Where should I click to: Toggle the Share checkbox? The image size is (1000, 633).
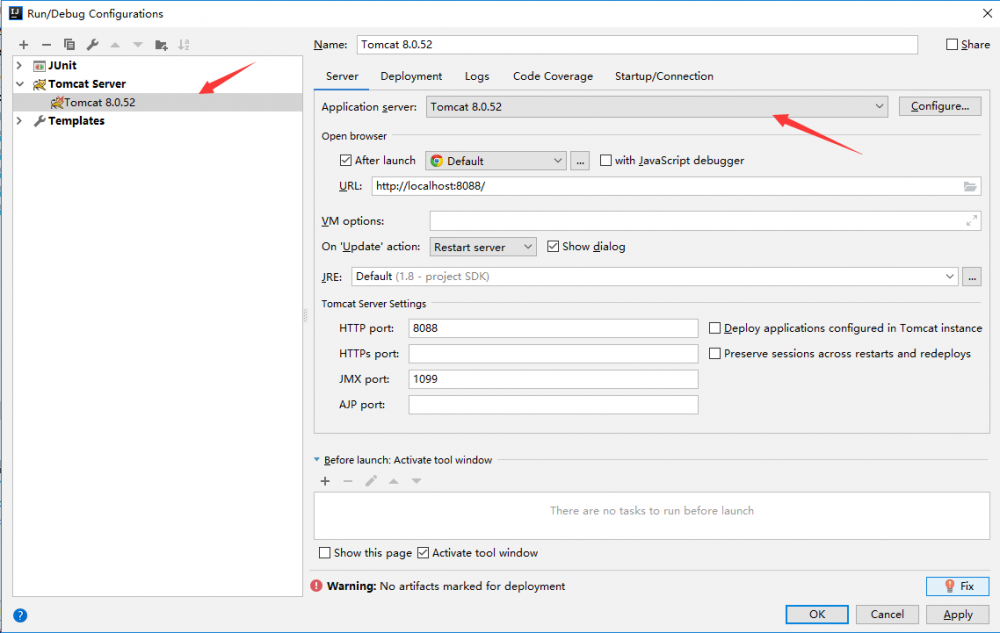pyautogui.click(x=952, y=44)
